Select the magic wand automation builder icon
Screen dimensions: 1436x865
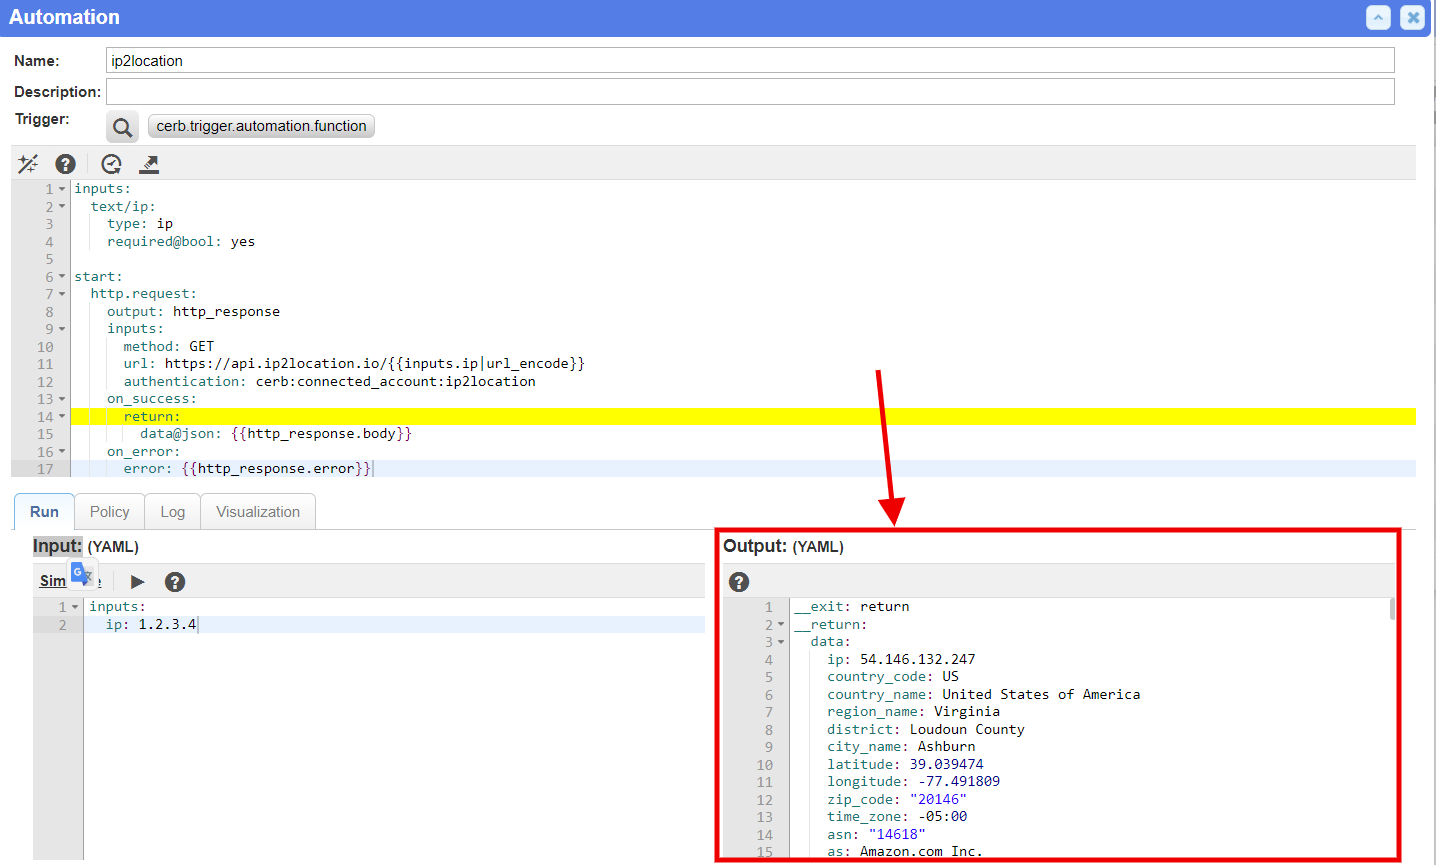click(27, 163)
